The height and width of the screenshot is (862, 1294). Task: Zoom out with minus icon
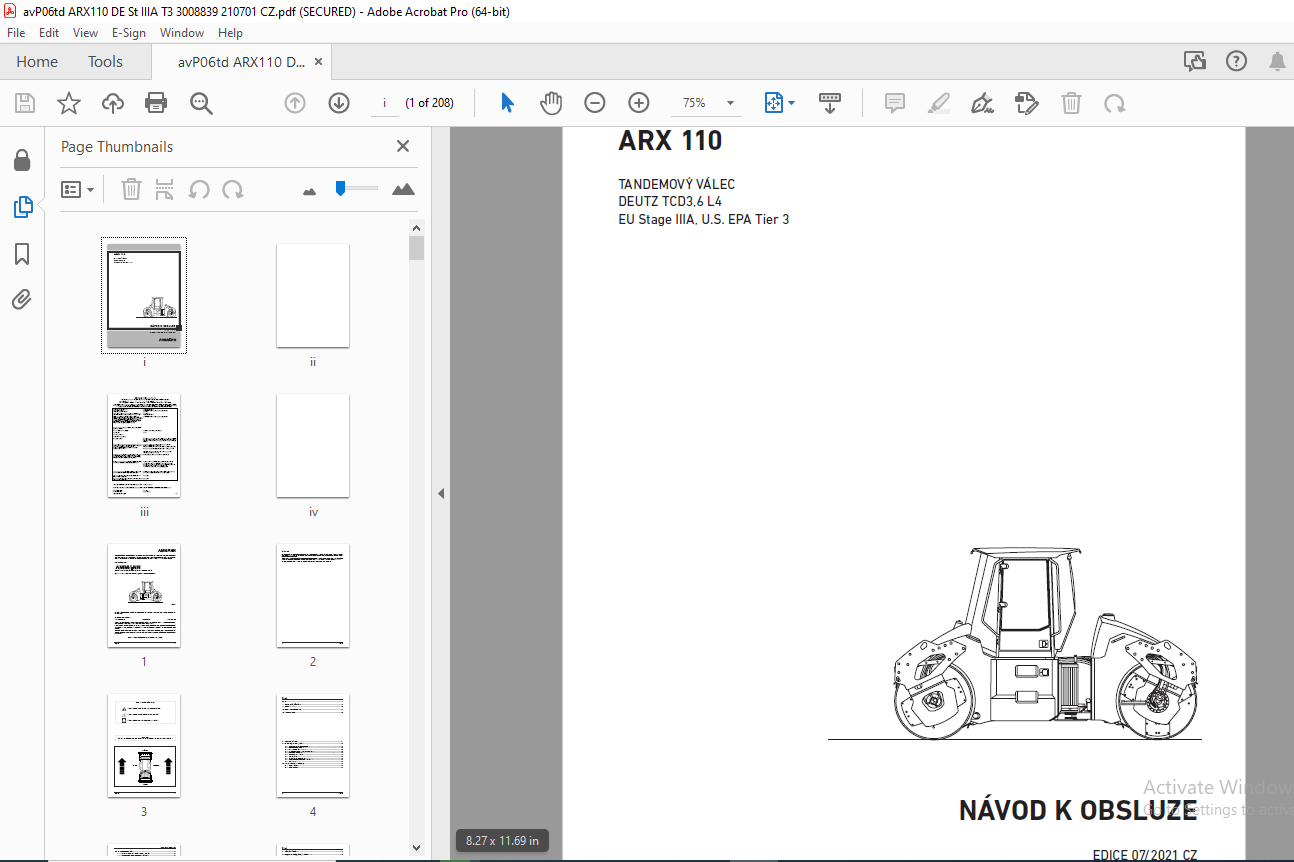tap(595, 103)
